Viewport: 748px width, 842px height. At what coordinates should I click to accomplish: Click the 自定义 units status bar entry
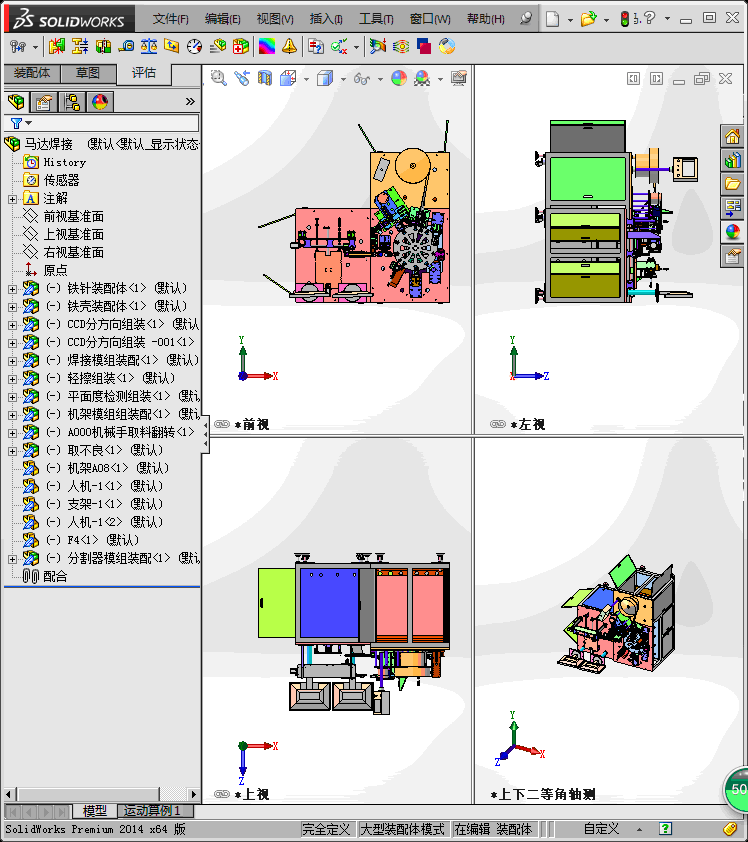(x=601, y=829)
